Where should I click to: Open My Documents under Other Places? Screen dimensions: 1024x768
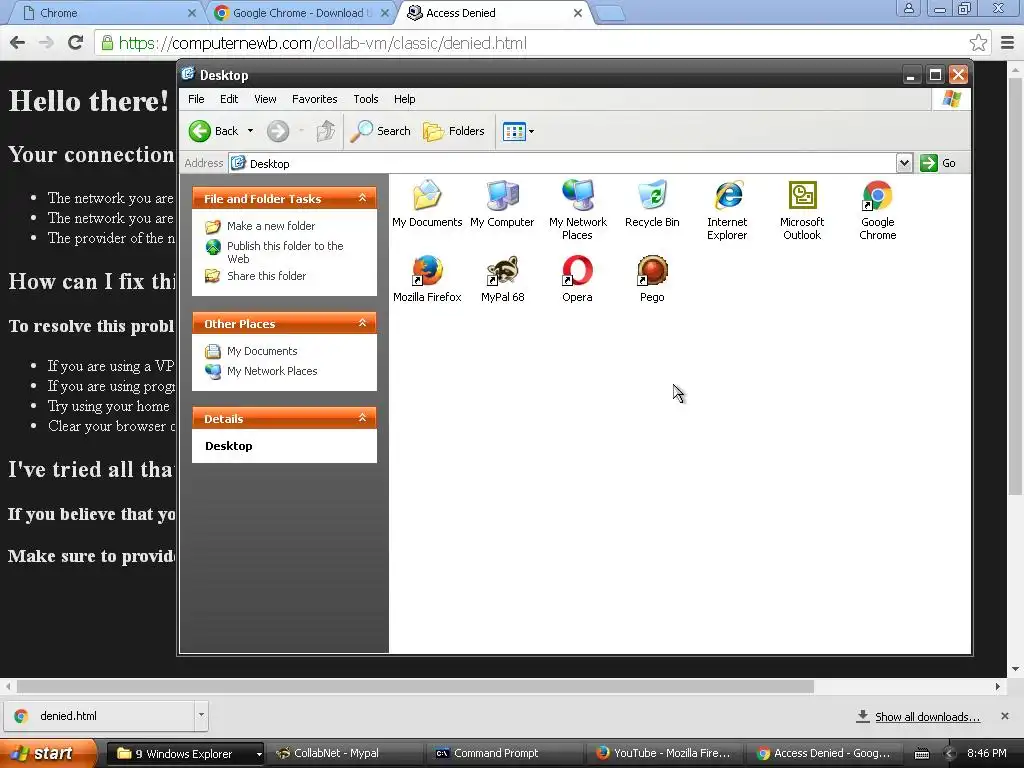click(x=262, y=351)
